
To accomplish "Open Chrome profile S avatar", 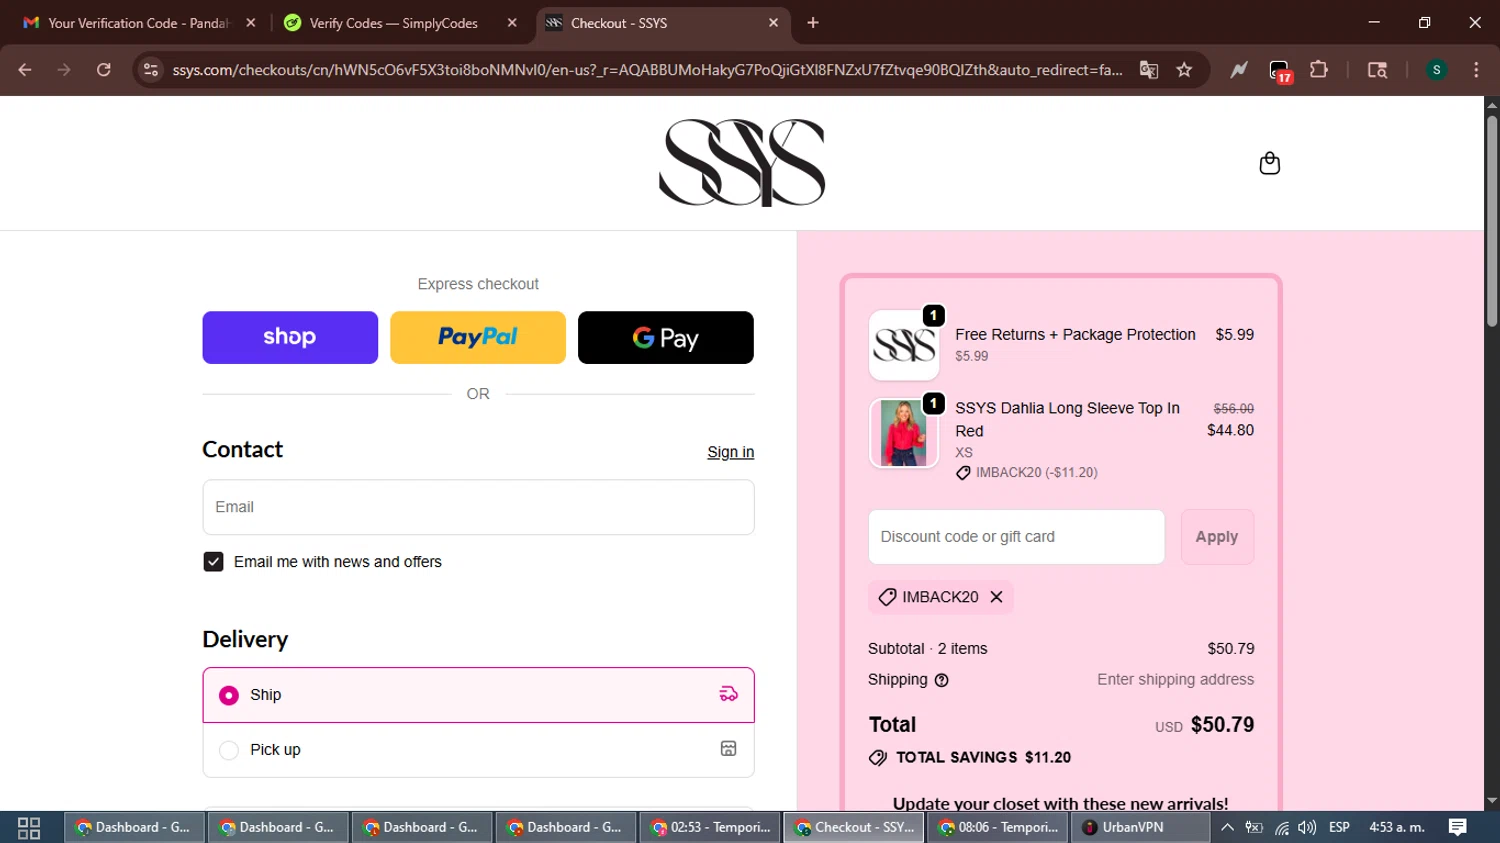I will (x=1436, y=70).
